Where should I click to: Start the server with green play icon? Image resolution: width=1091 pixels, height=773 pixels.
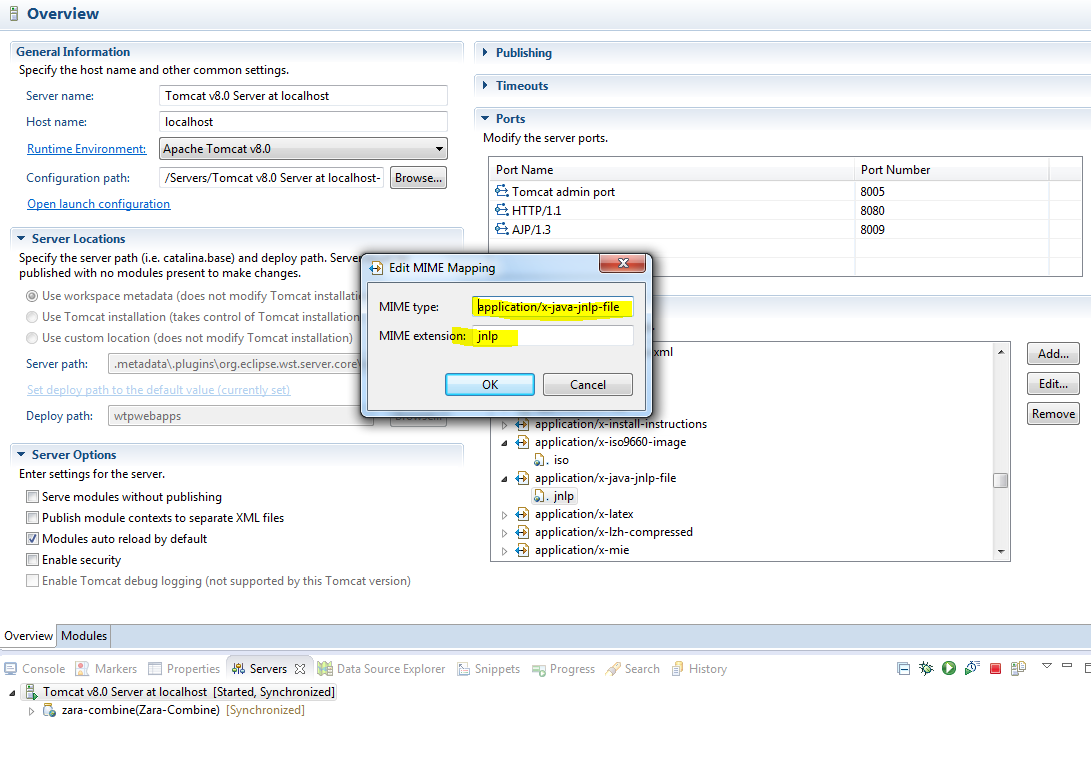pos(949,669)
